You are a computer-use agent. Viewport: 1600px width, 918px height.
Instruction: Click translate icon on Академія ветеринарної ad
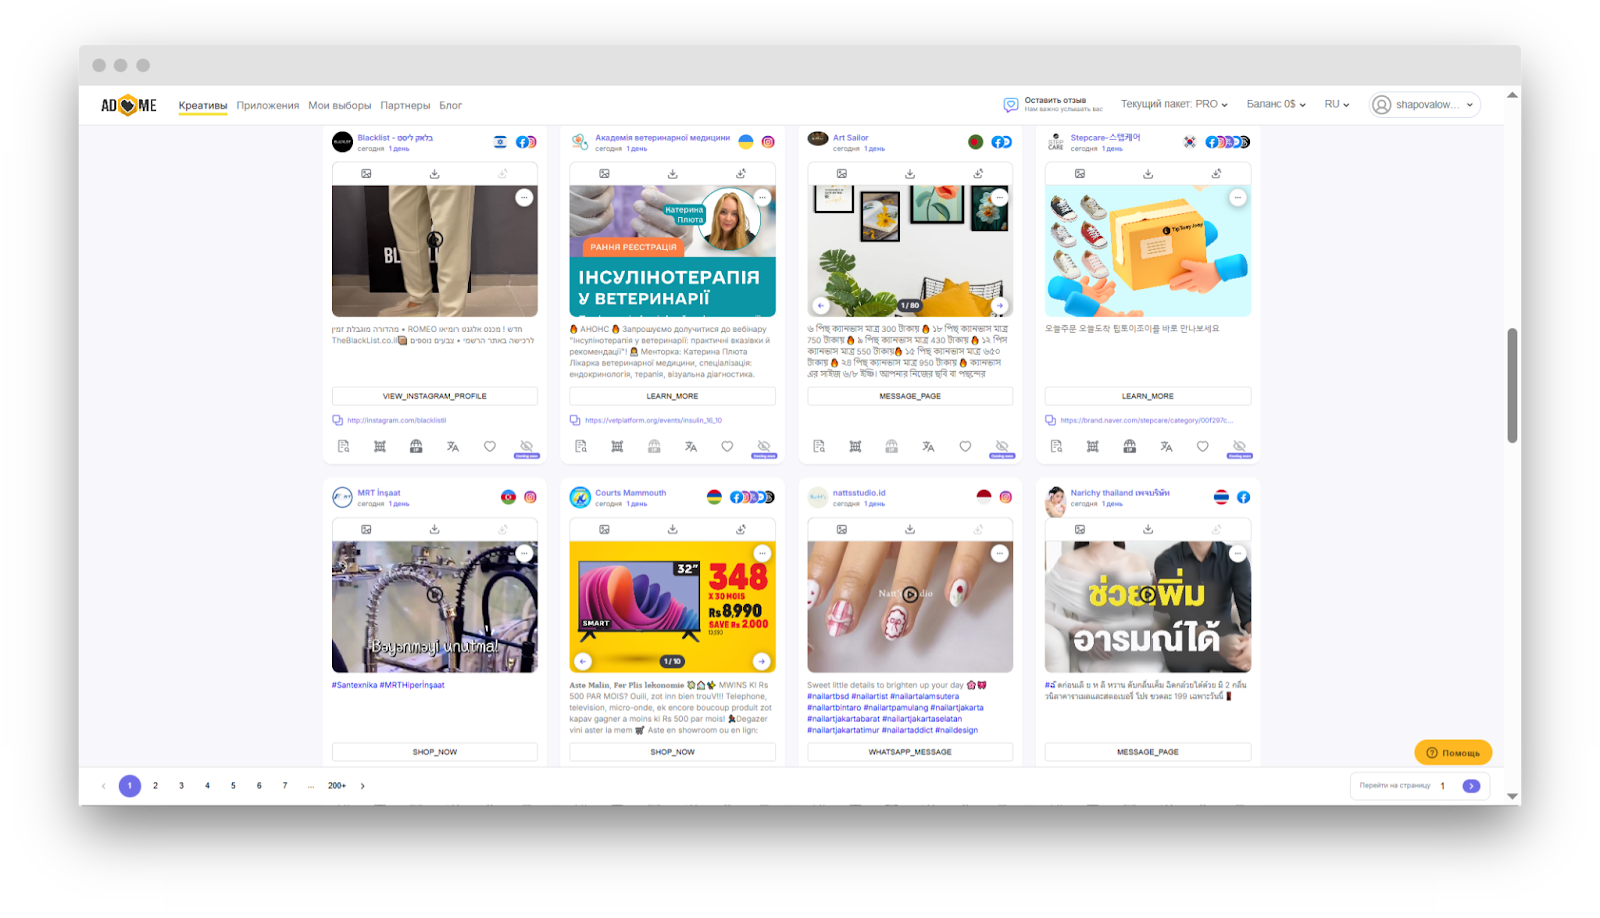pos(690,447)
